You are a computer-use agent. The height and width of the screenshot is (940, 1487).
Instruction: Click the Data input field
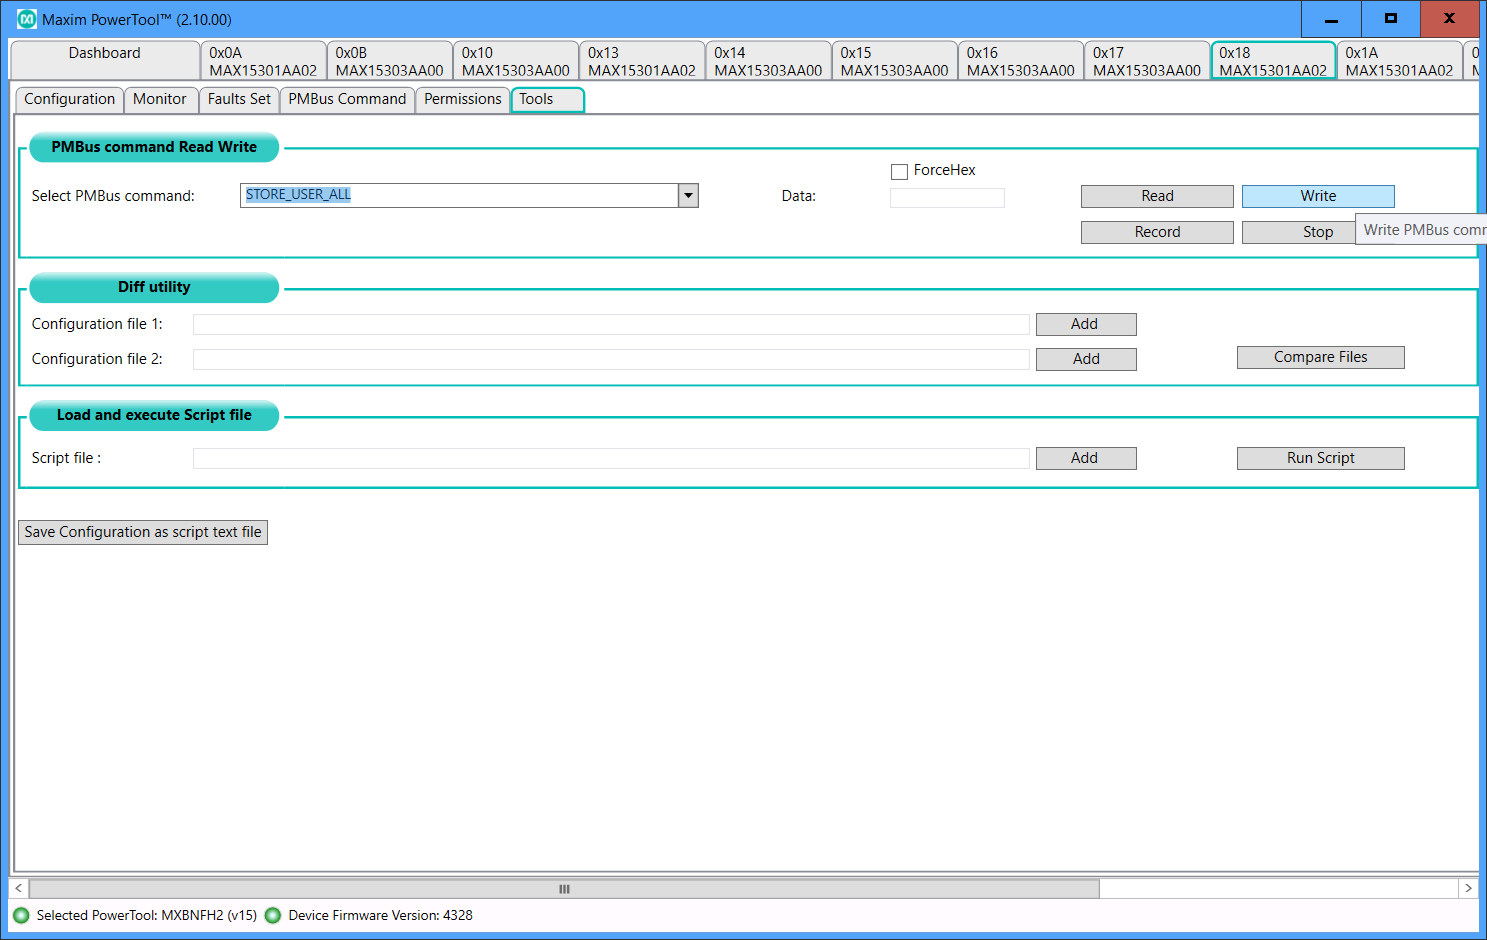point(947,197)
